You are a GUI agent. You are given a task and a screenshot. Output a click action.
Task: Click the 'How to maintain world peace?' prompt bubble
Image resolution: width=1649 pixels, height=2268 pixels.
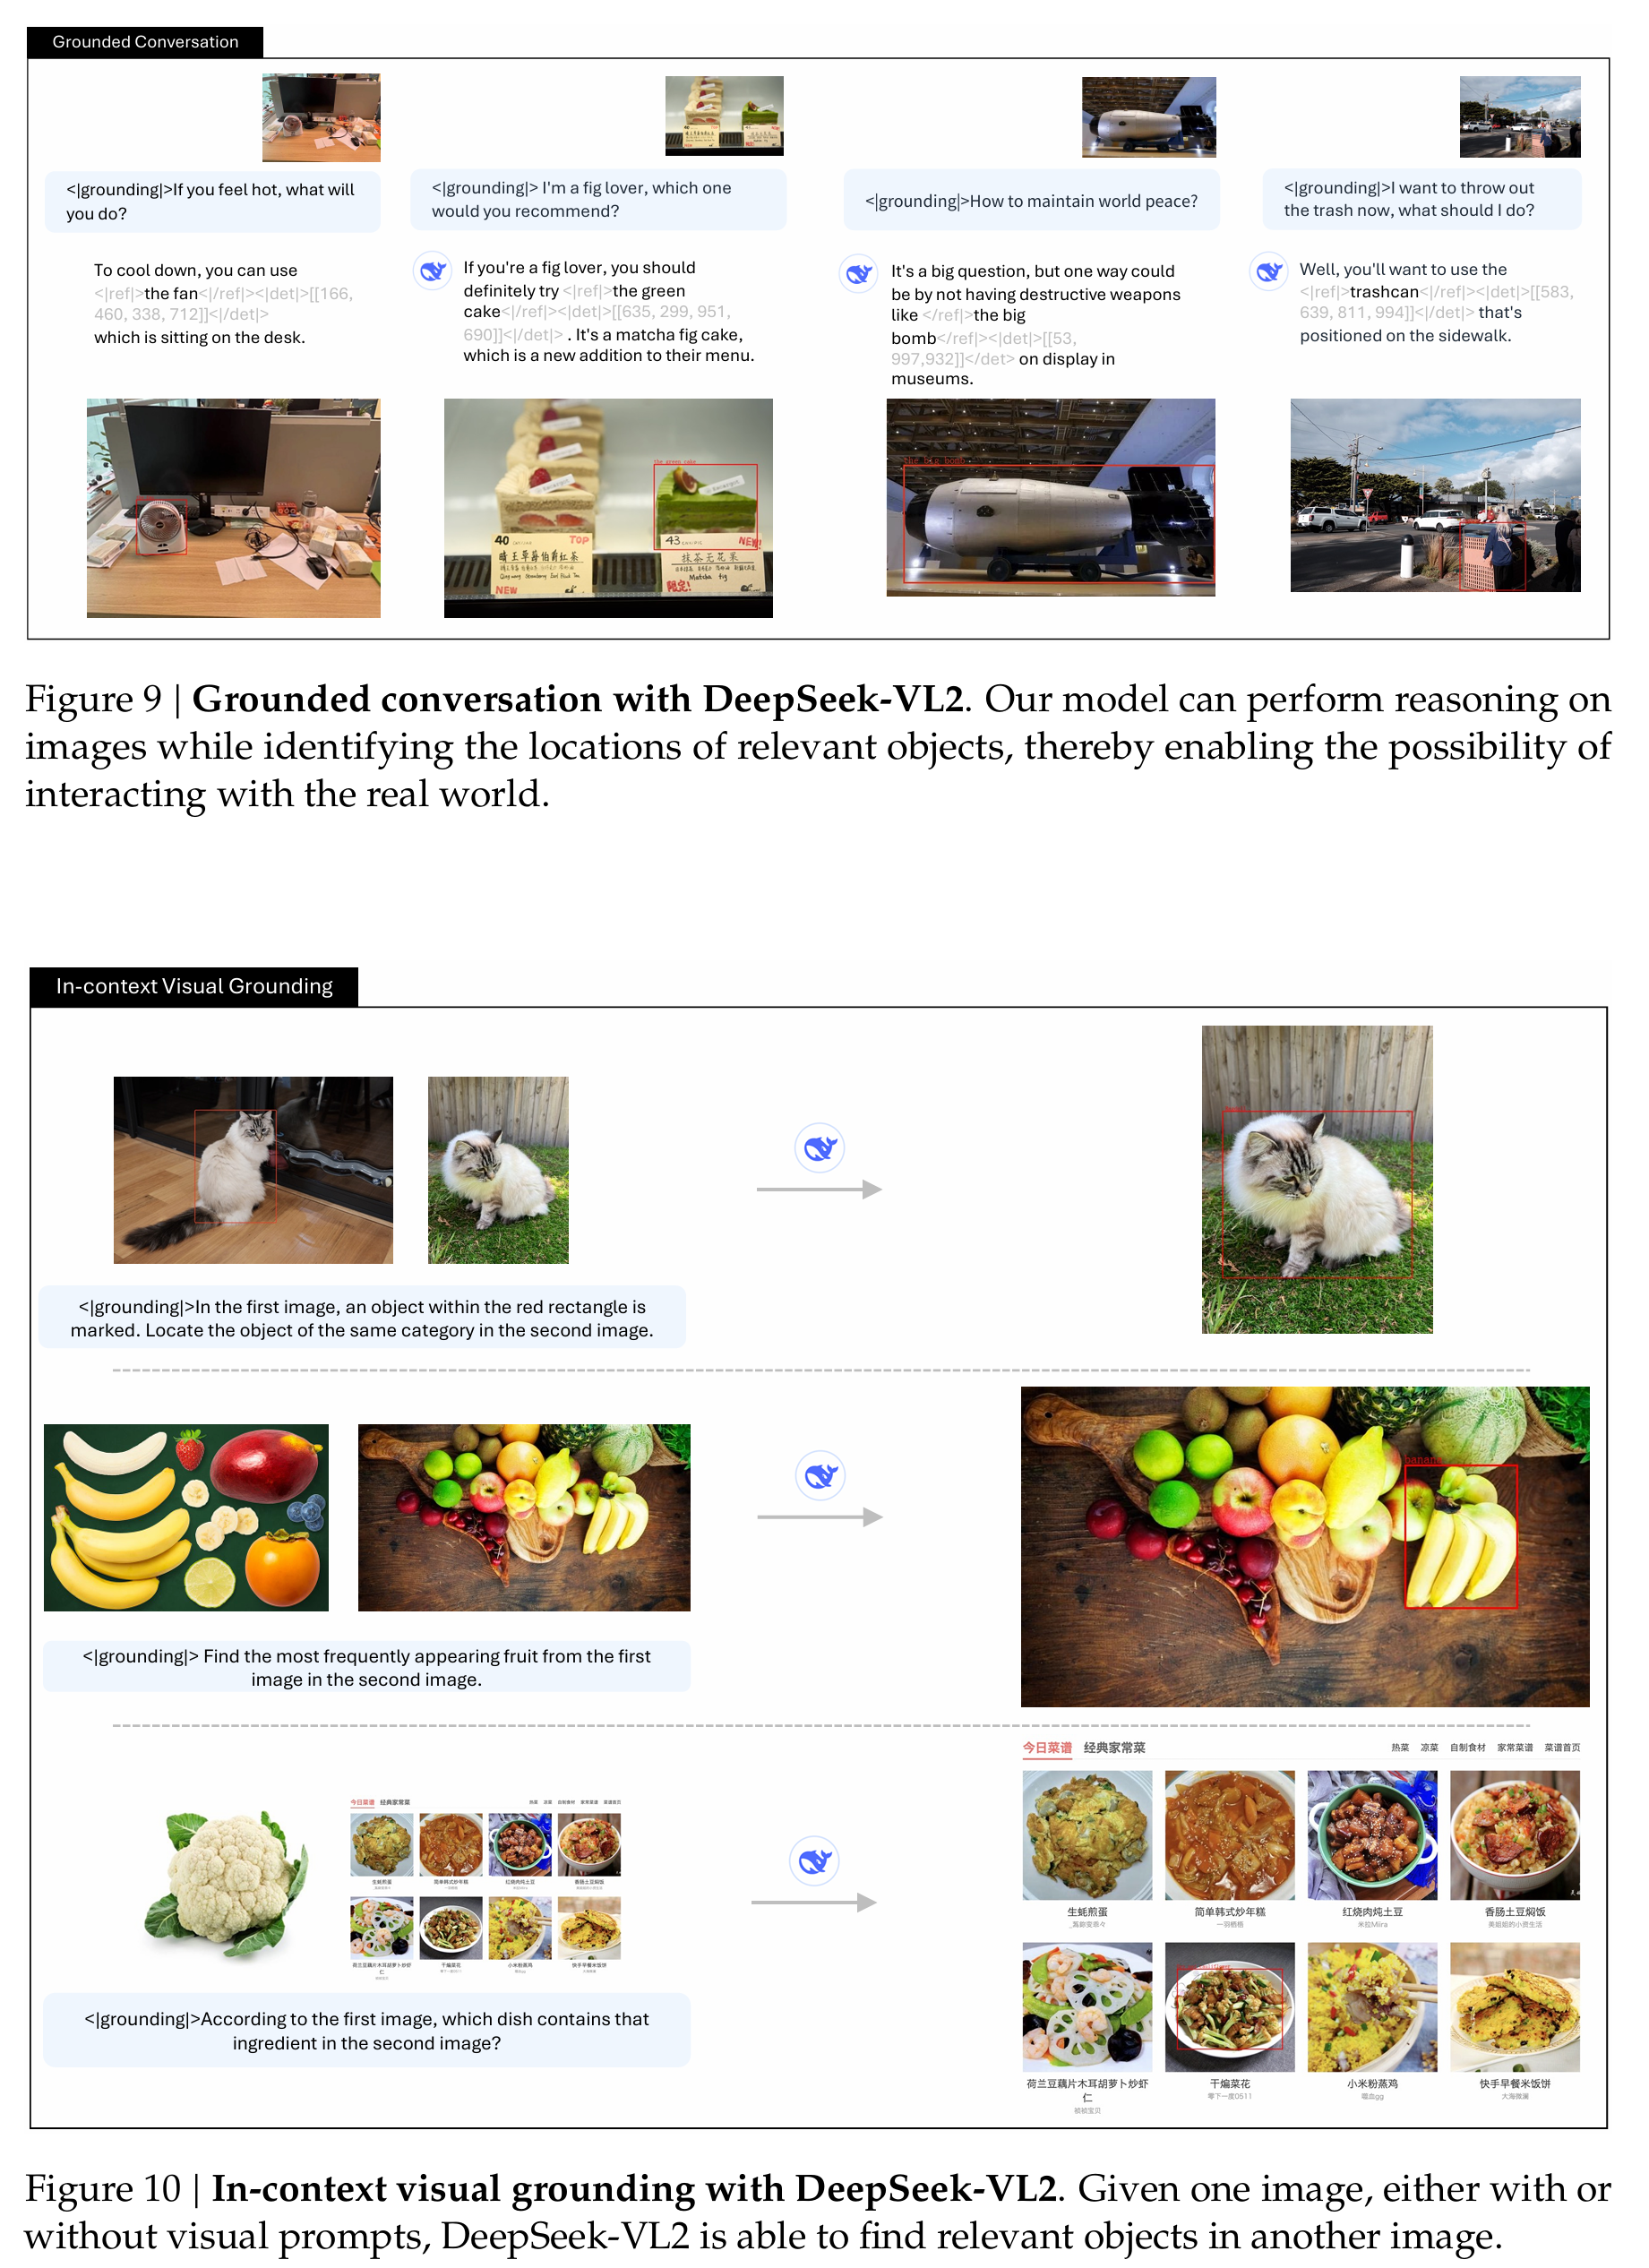click(x=1032, y=200)
